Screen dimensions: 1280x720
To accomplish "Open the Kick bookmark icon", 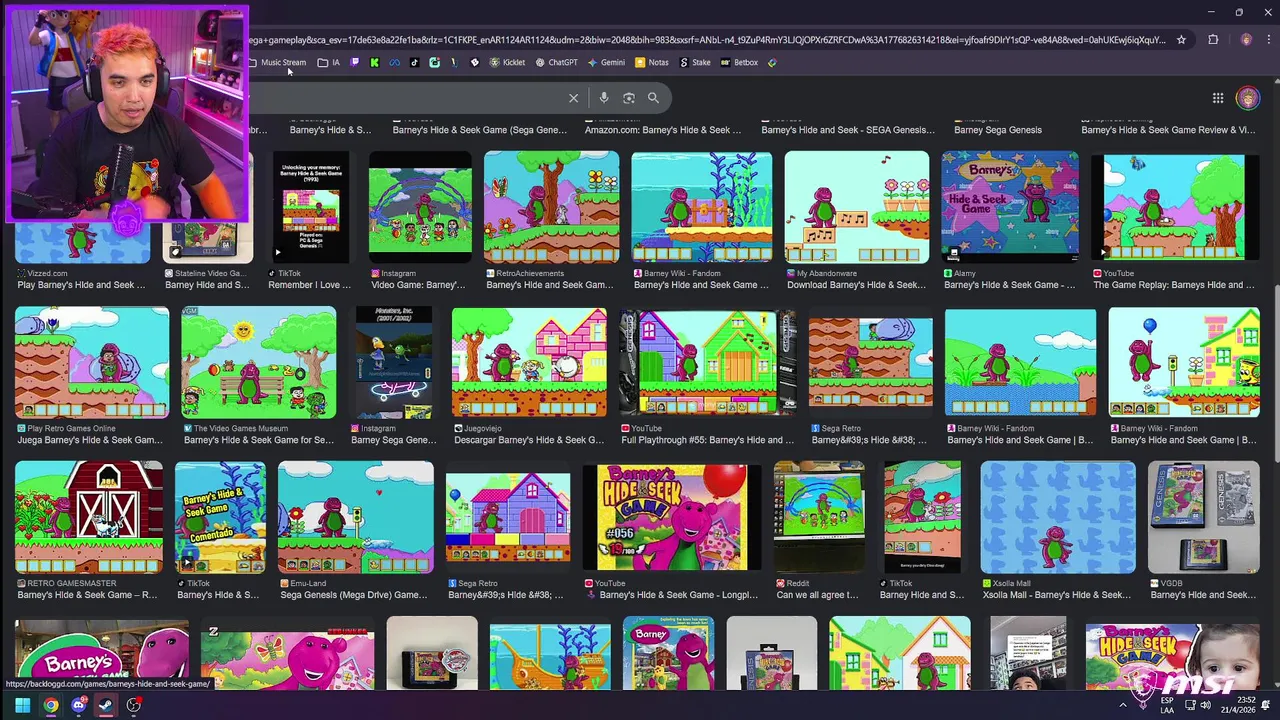I will click(x=374, y=62).
